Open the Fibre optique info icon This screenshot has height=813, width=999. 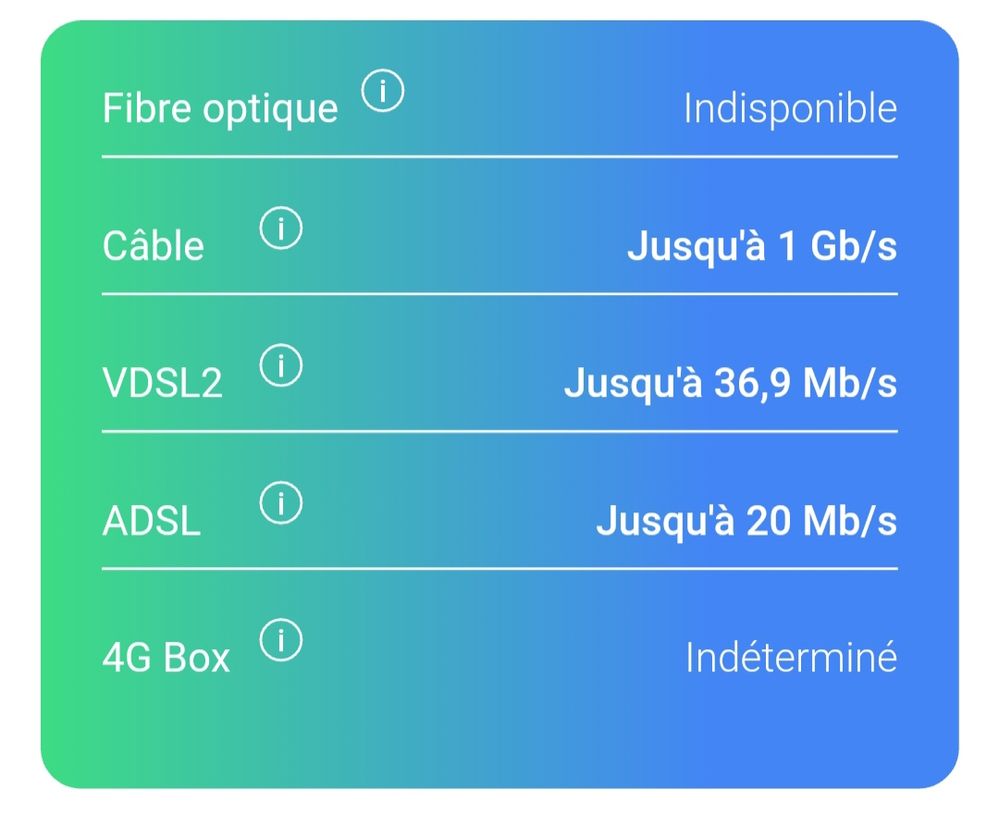382,94
